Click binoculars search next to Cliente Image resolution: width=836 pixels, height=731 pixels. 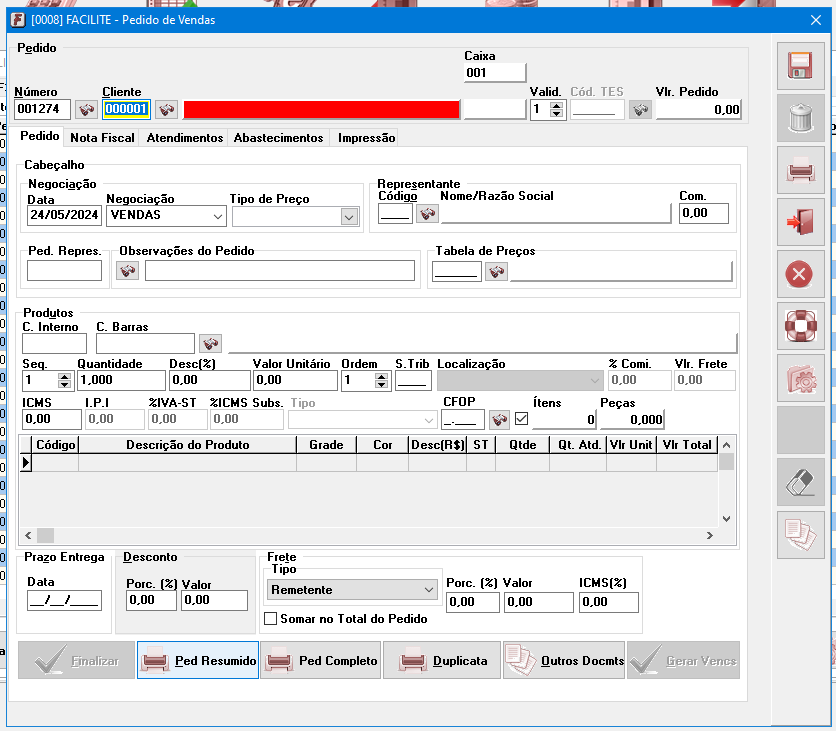point(166,110)
